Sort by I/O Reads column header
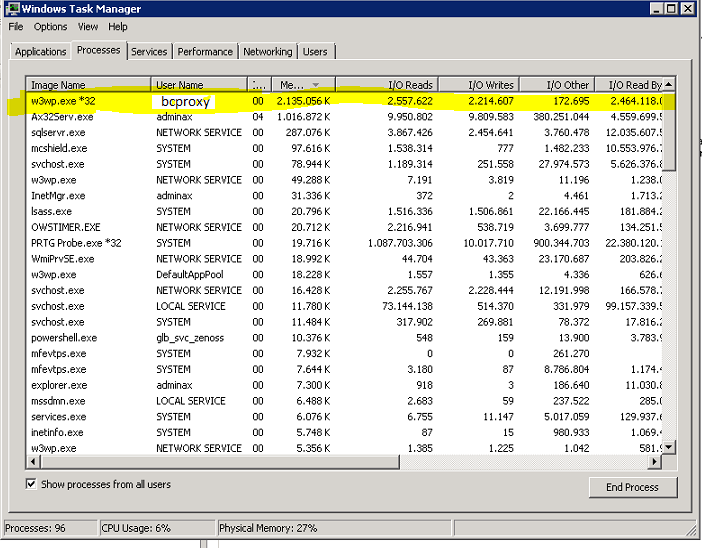Viewport: 702px width, 548px height. 387,85
